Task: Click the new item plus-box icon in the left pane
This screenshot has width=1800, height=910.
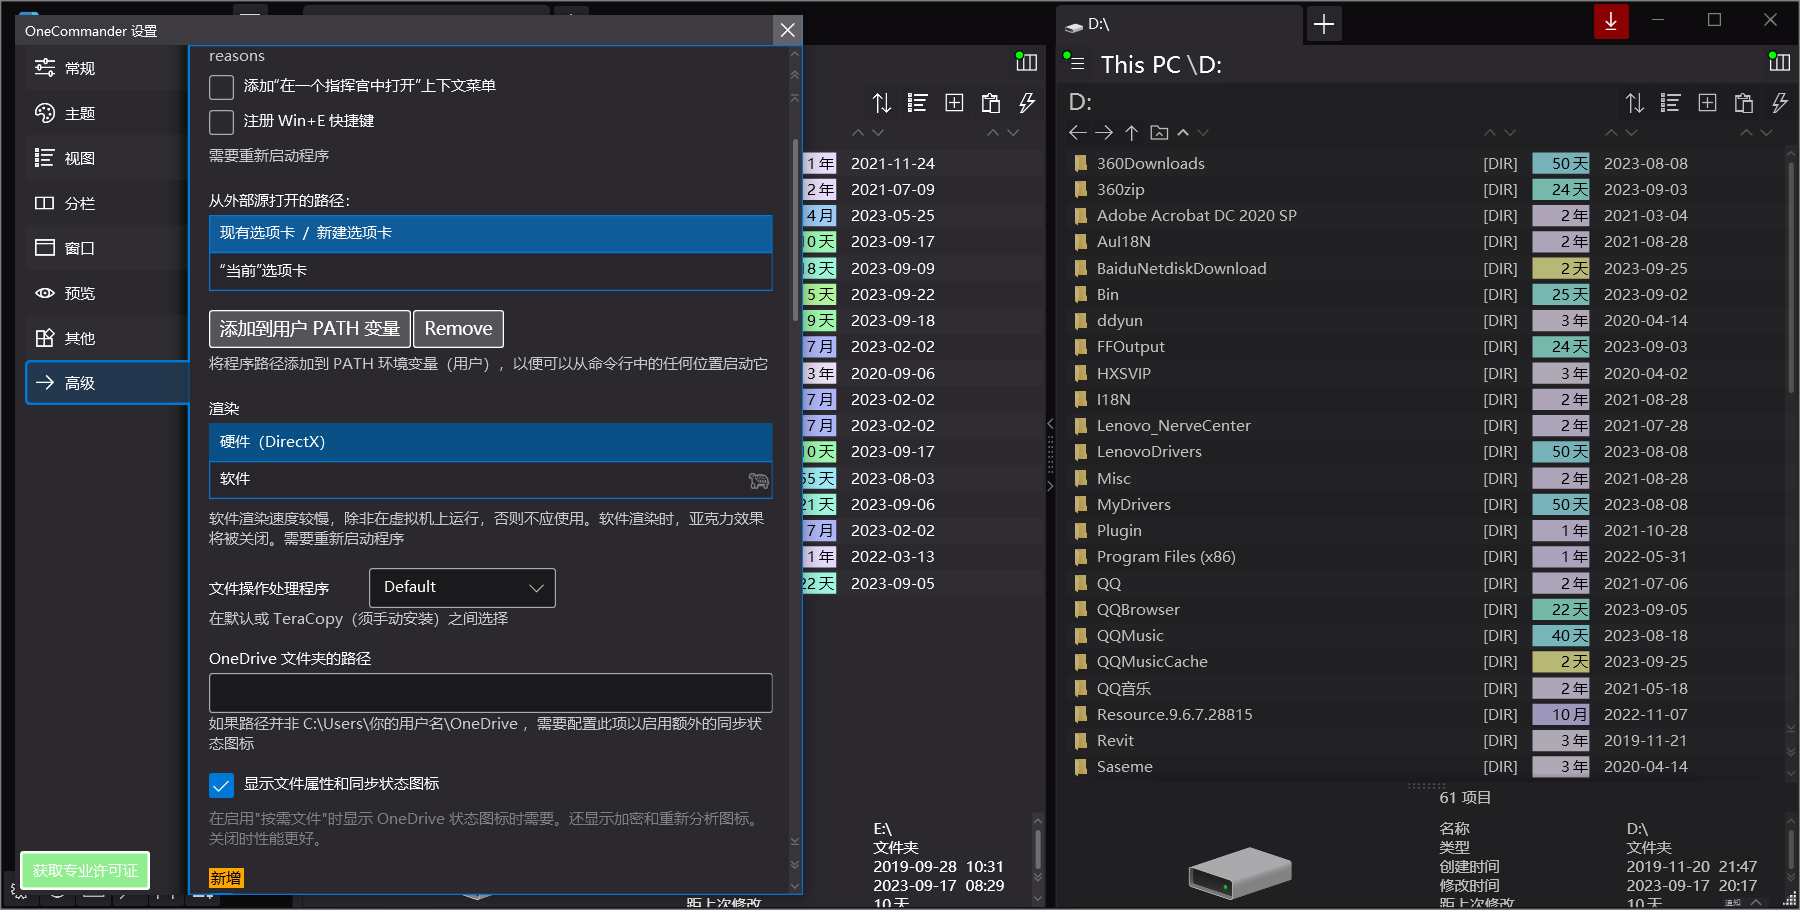Action: click(x=954, y=102)
